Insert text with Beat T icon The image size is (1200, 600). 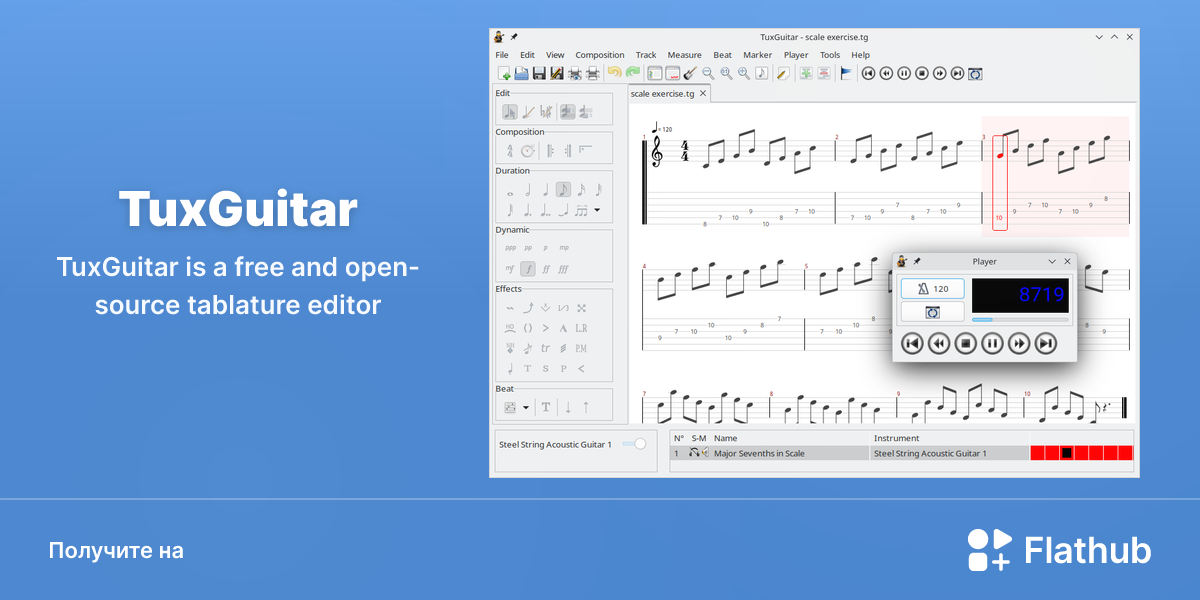pos(546,407)
